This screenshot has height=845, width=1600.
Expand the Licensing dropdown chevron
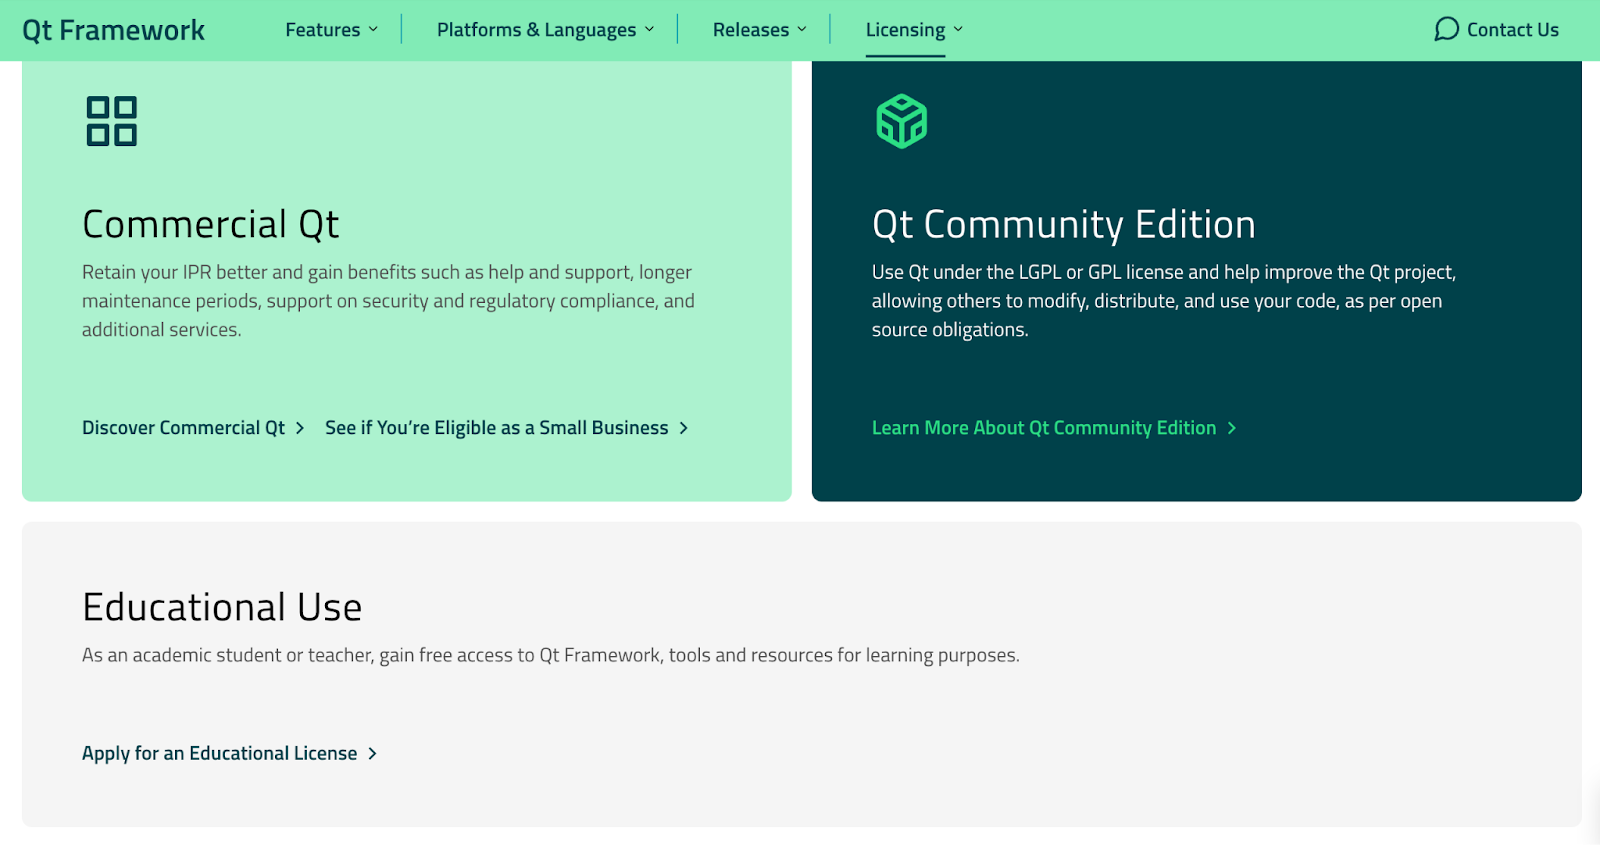[958, 30]
